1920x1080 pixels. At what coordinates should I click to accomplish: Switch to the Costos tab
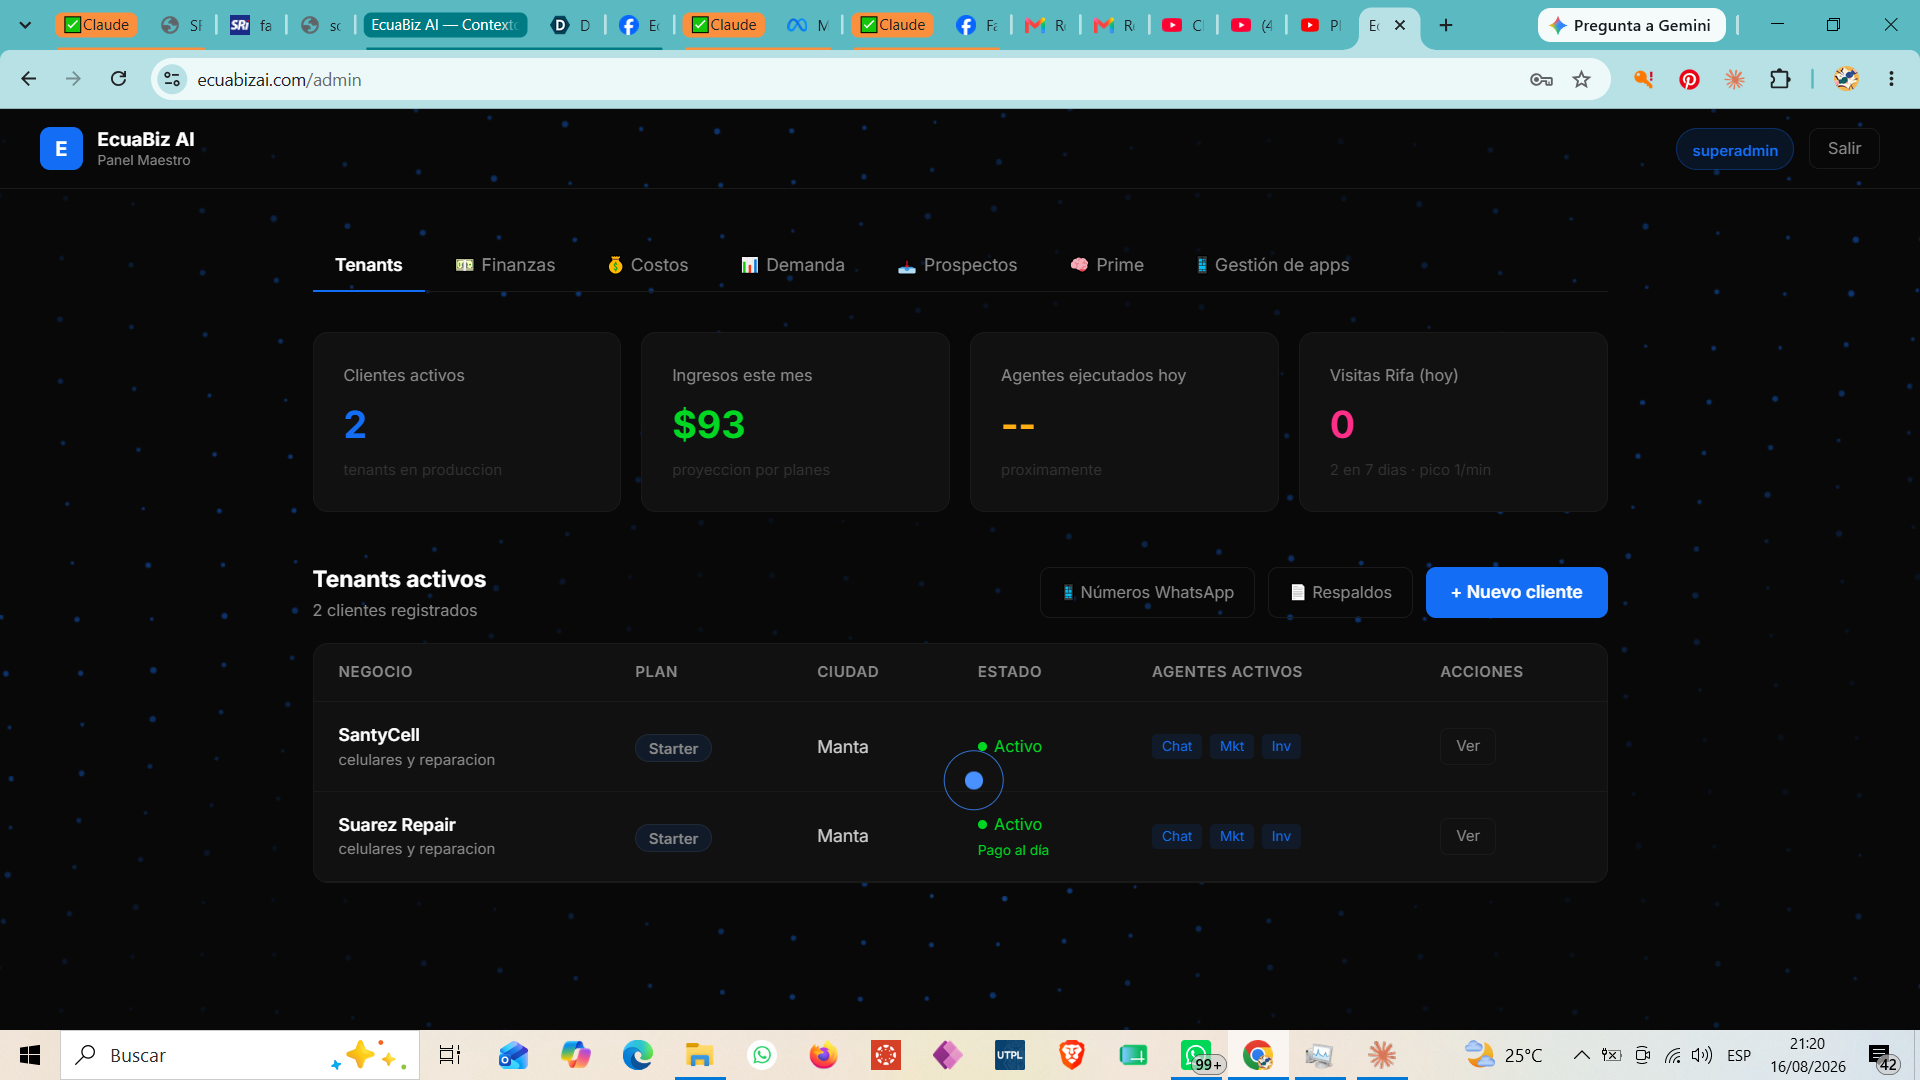coord(648,265)
